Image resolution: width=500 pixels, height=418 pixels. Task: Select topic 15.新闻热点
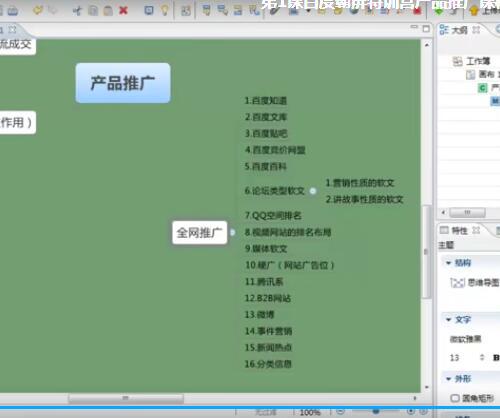coord(268,348)
